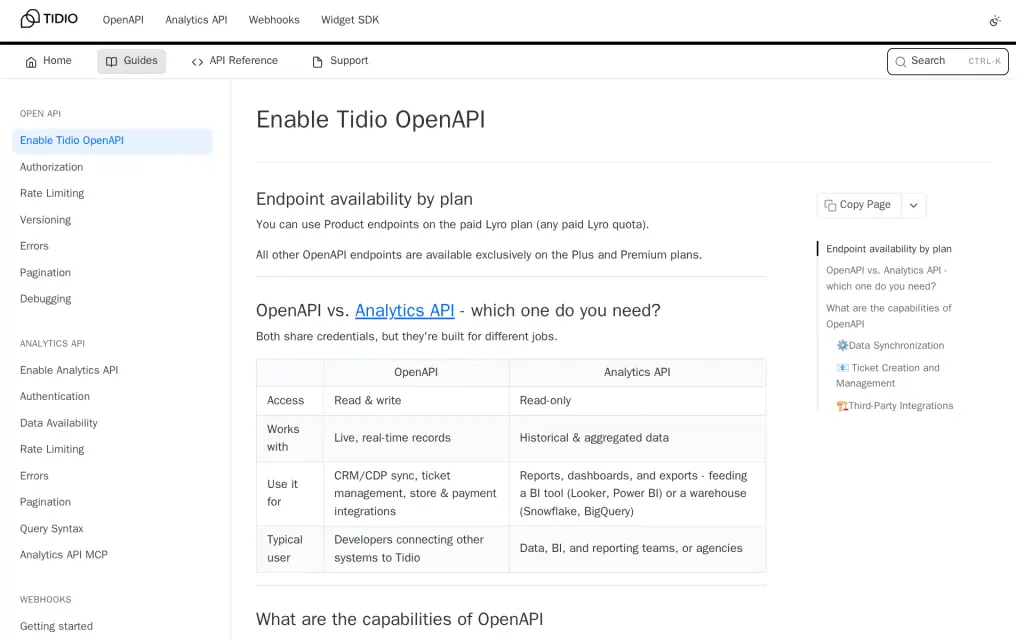This screenshot has height=640, width=1024.
Task: Switch to the API Reference tab
Action: click(x=234, y=61)
